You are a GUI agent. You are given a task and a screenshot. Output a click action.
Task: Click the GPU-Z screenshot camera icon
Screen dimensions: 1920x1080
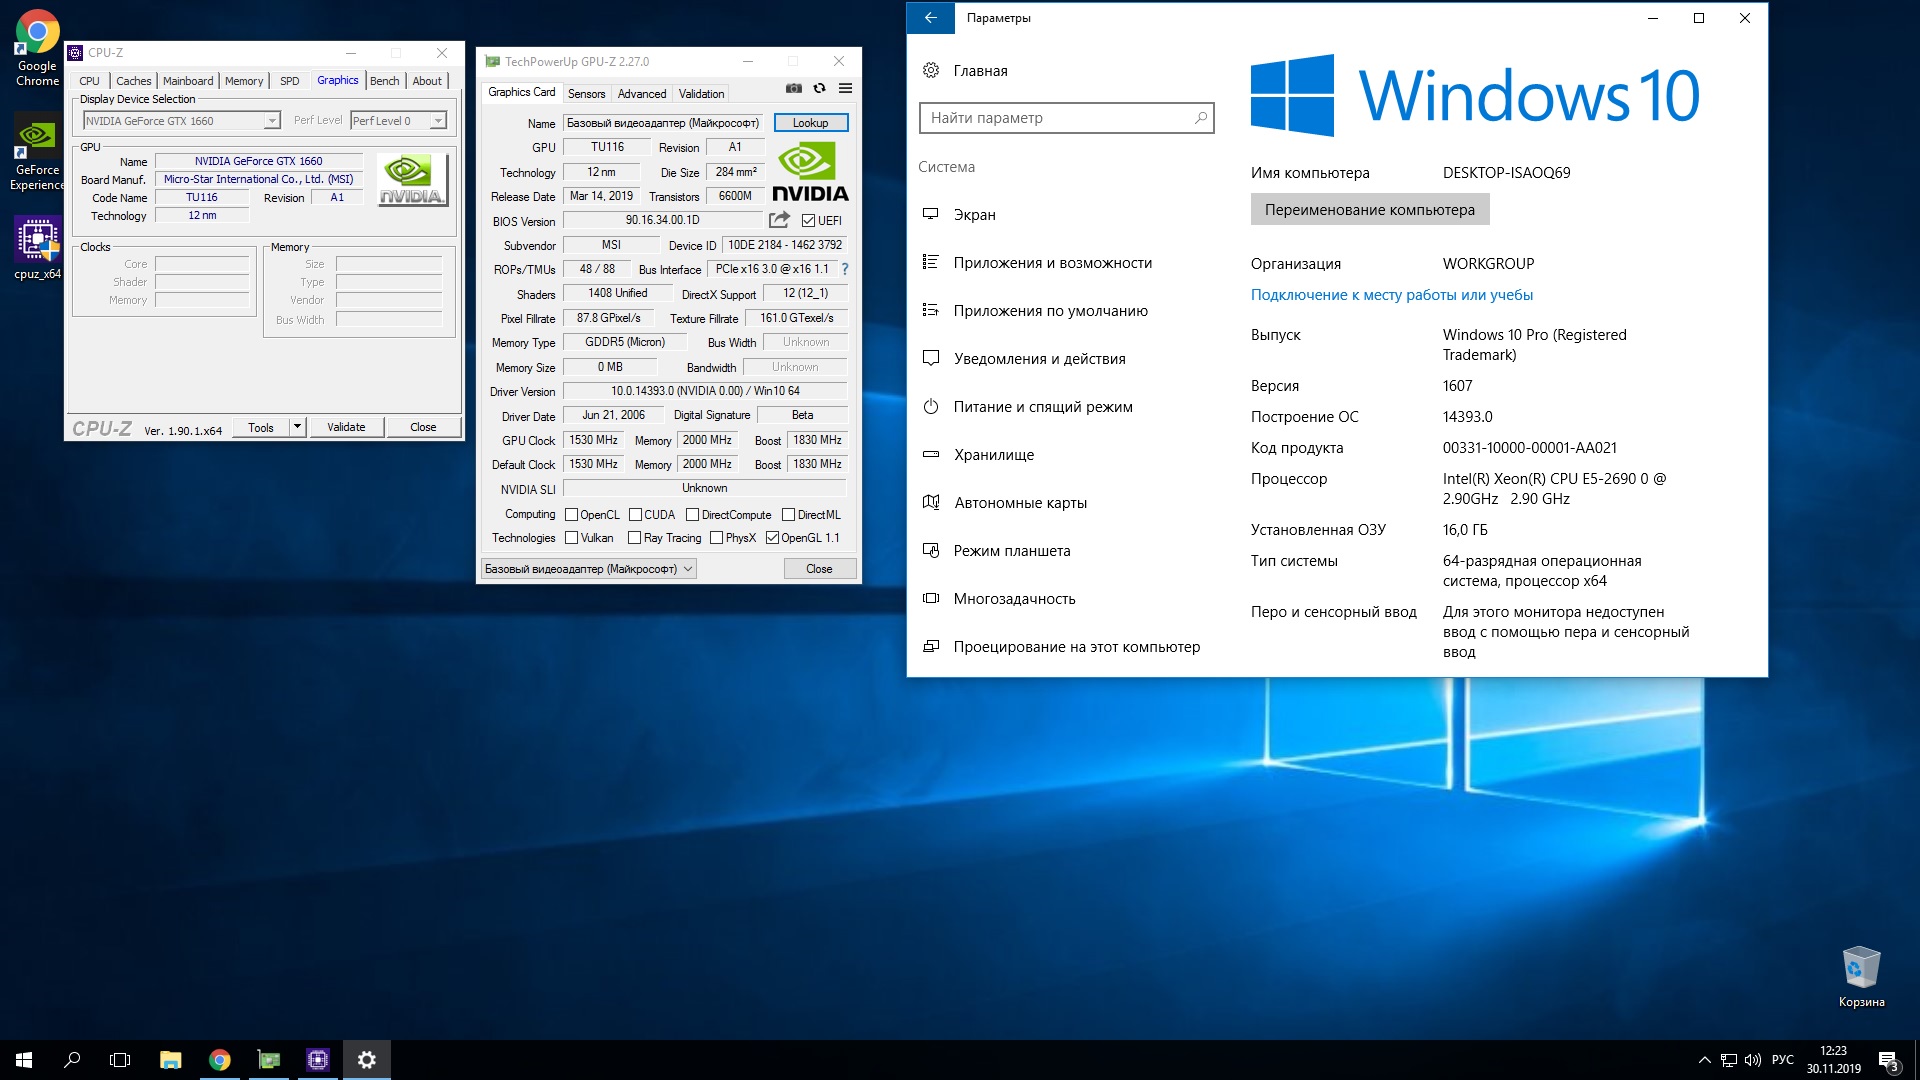pyautogui.click(x=793, y=88)
